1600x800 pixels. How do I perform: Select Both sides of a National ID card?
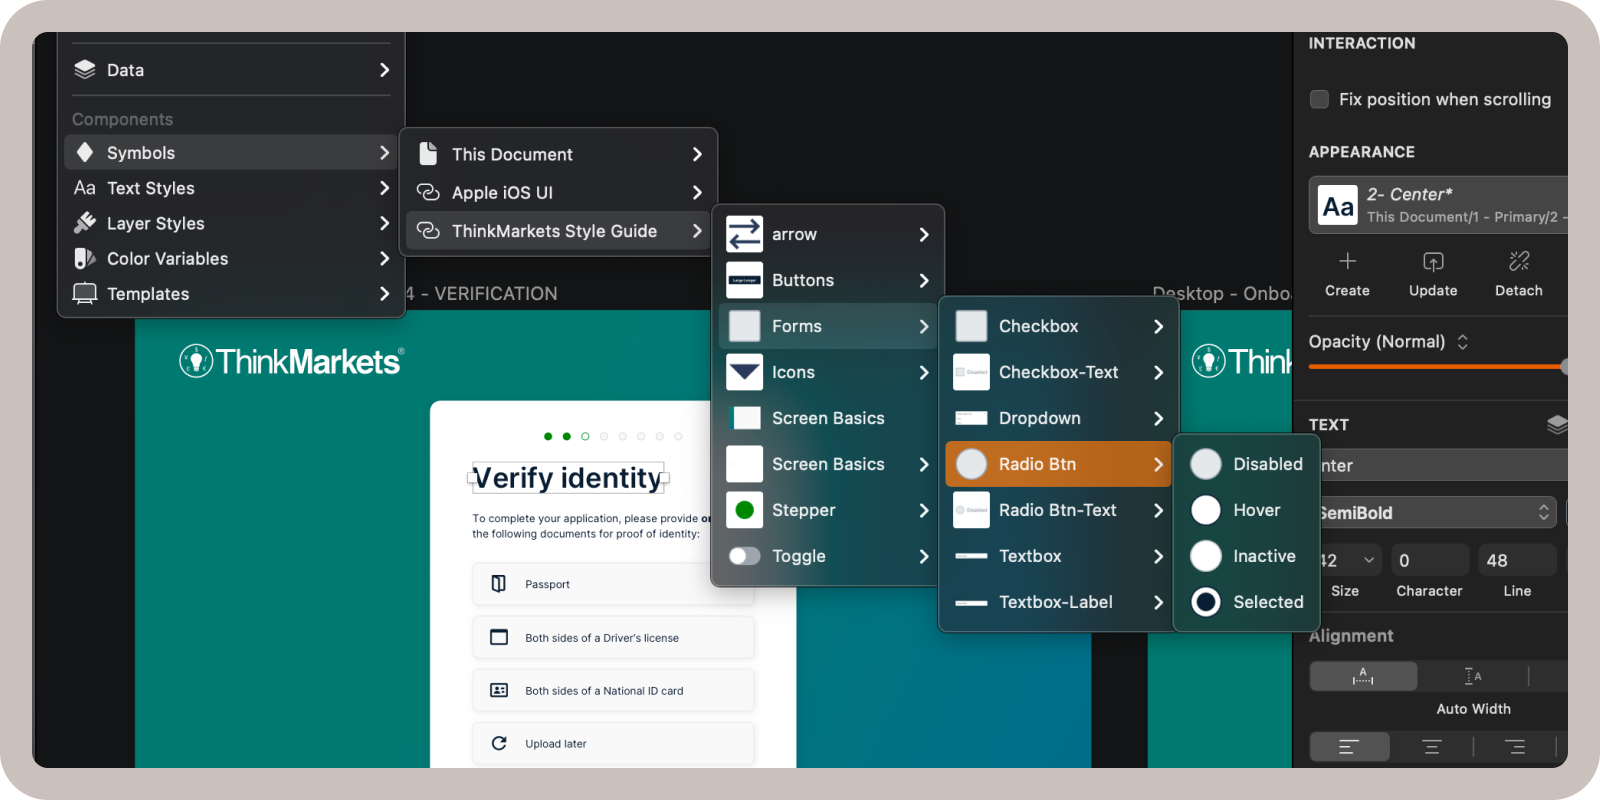pyautogui.click(x=613, y=690)
